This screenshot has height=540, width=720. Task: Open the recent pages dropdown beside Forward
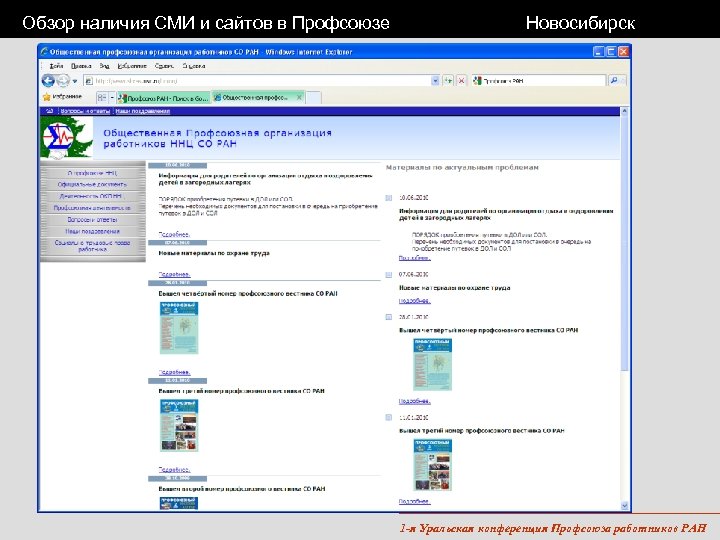75,81
